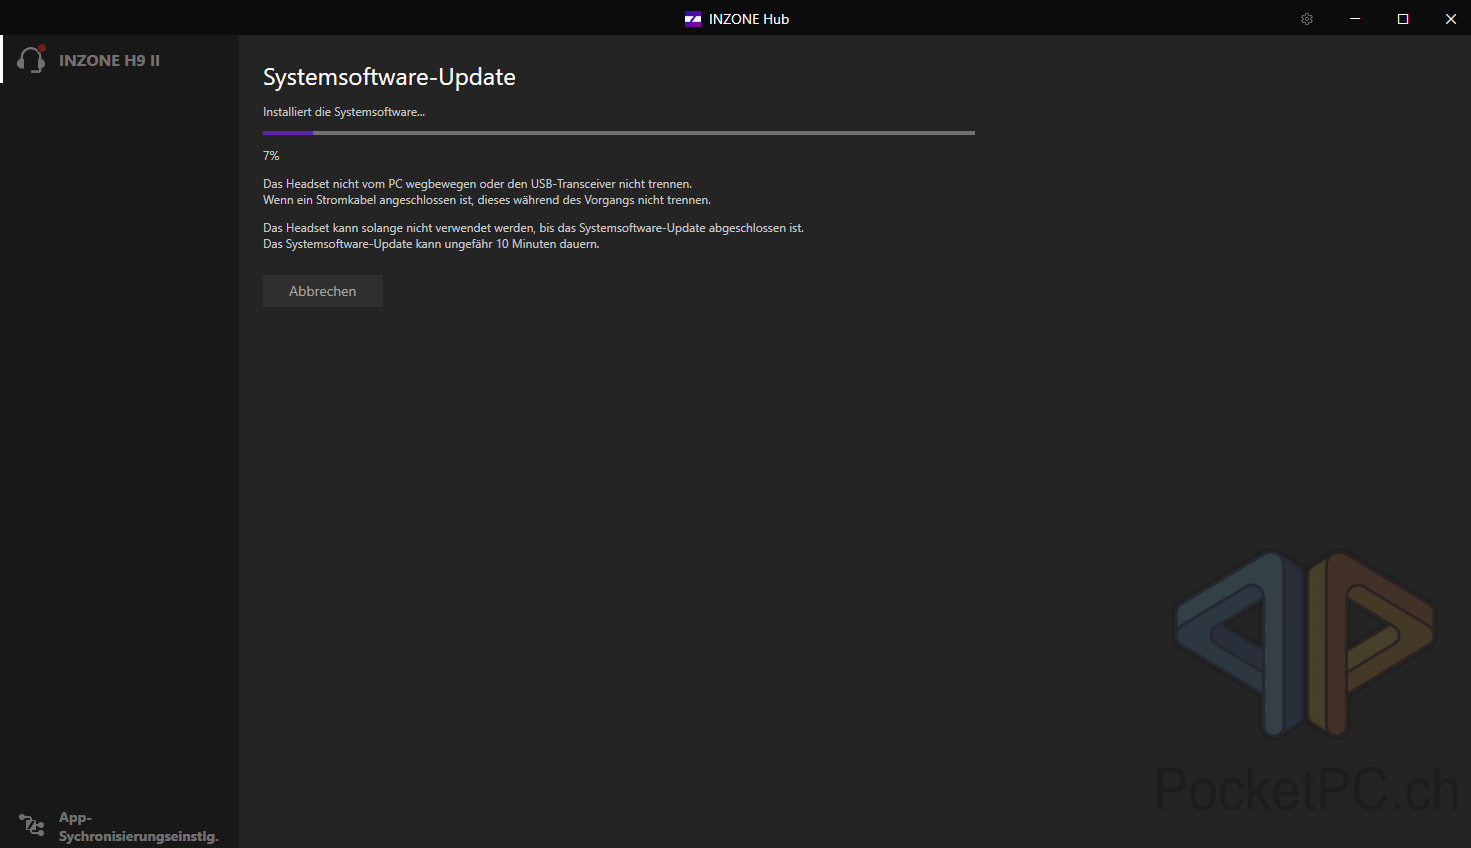The width and height of the screenshot is (1471, 848).
Task: Click the 7% progress label
Action: pos(271,156)
